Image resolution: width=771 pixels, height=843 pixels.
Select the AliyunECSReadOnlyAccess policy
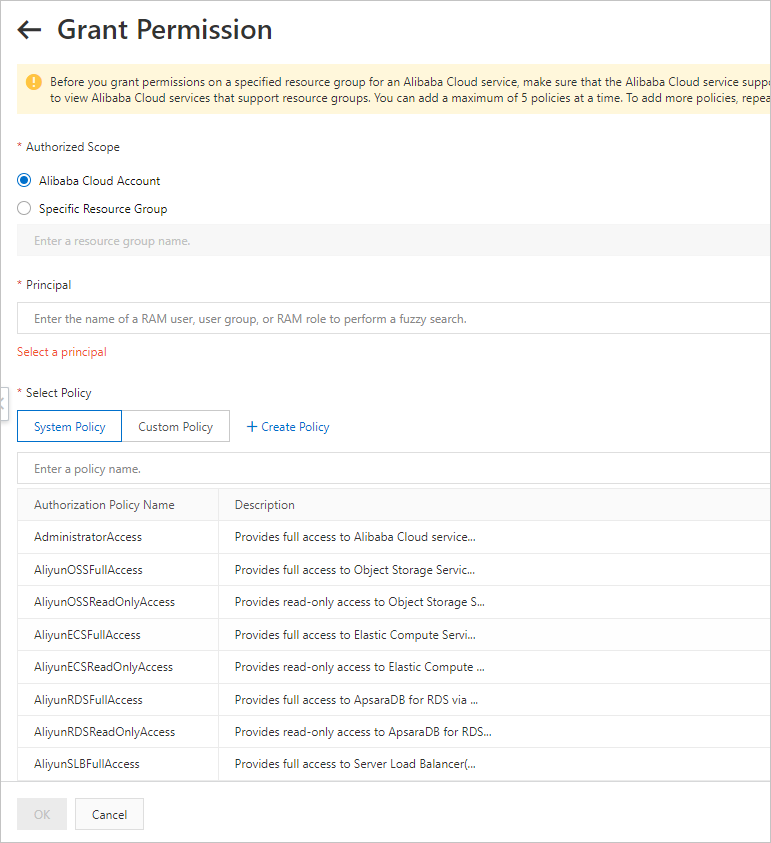tap(103, 667)
